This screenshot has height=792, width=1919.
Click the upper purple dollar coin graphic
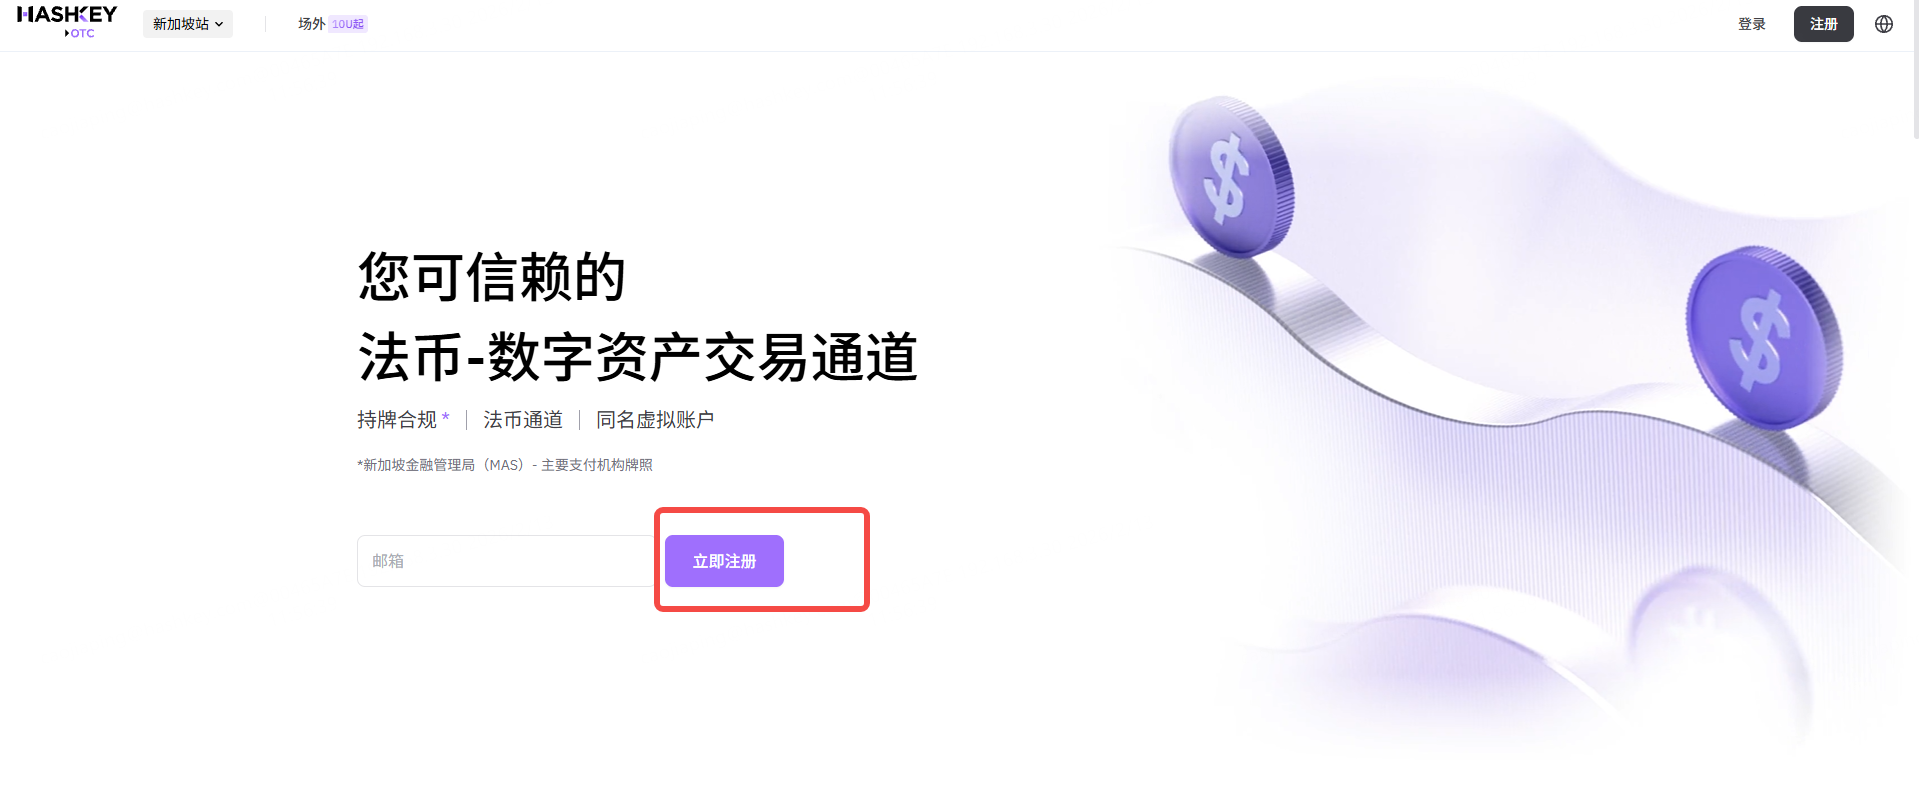(x=1232, y=176)
